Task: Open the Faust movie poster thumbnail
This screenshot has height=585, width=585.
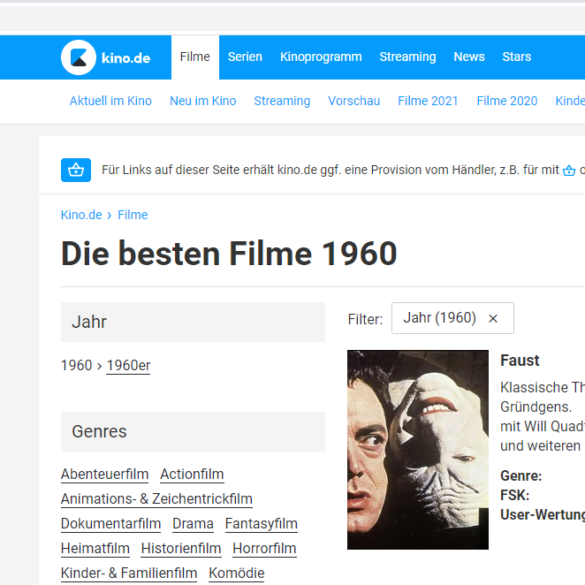Action: click(x=418, y=450)
